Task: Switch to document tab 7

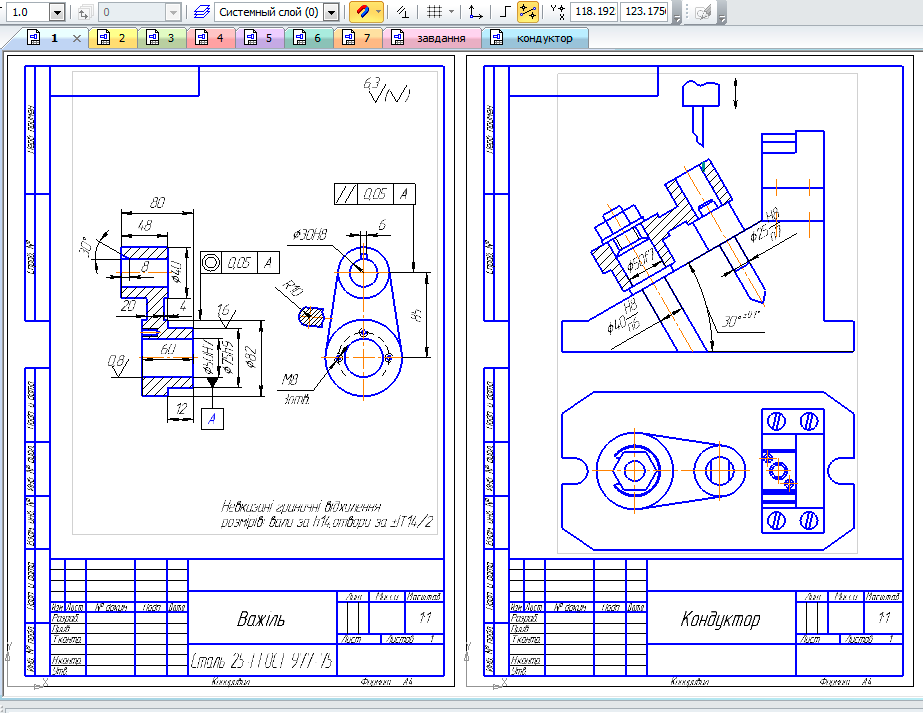Action: [357, 38]
